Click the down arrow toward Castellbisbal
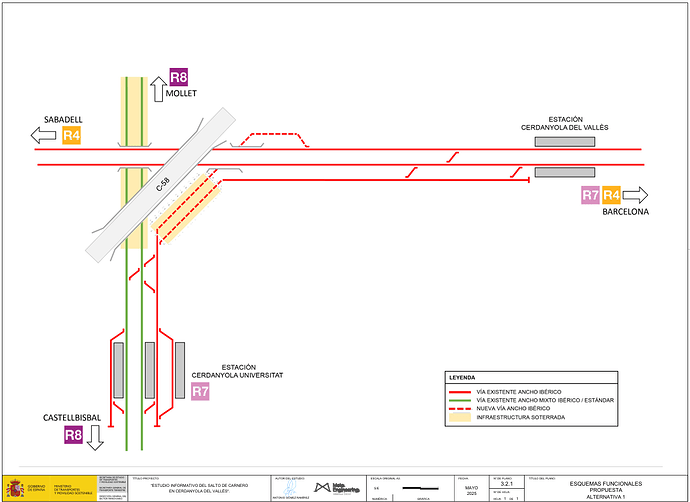This screenshot has height=502, width=690. [x=96, y=437]
